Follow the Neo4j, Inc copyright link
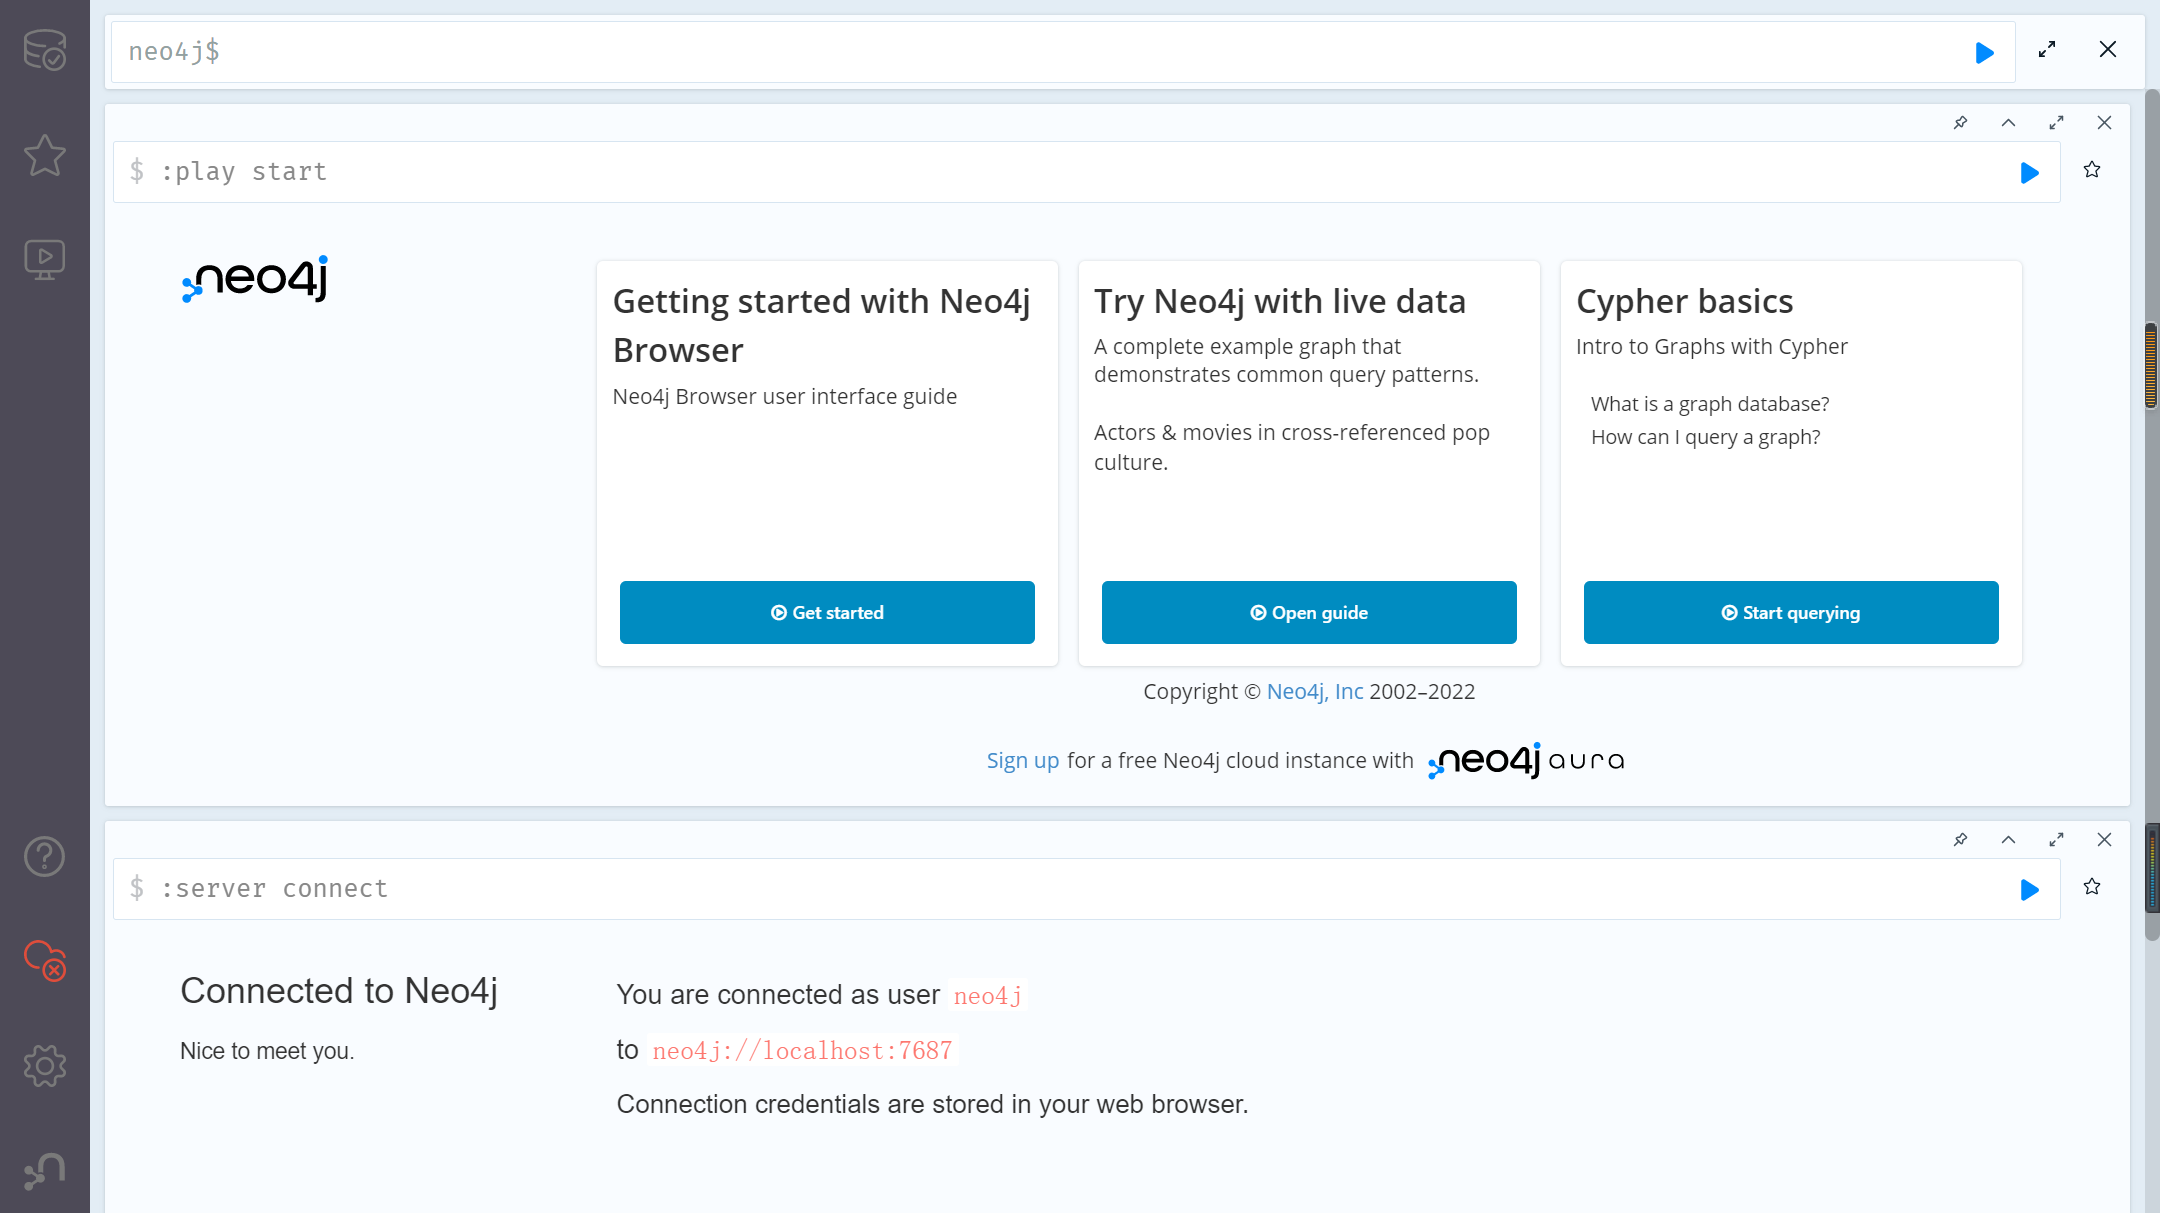 pyautogui.click(x=1315, y=692)
